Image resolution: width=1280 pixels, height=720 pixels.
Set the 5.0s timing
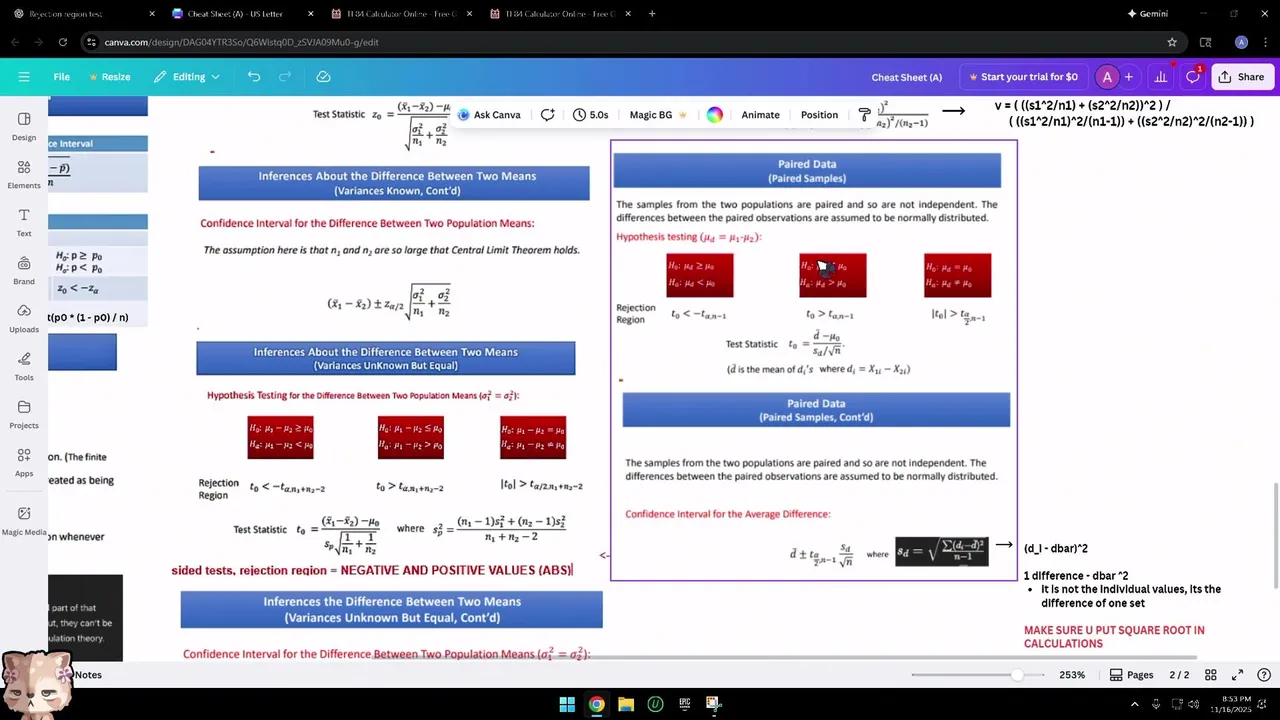click(x=591, y=115)
